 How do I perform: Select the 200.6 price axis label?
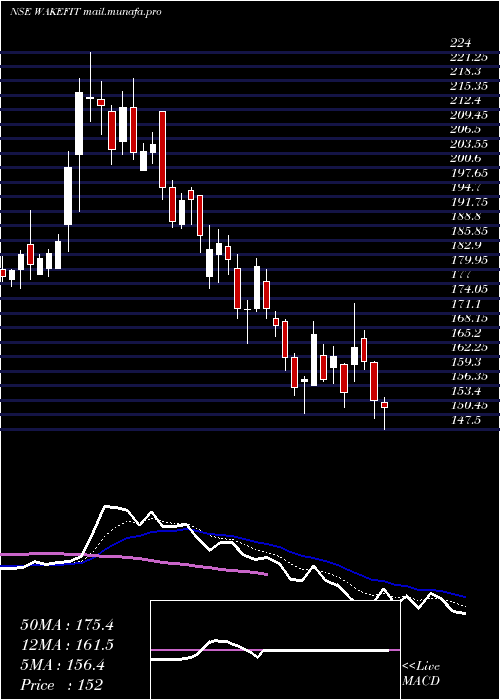[x=465, y=158]
